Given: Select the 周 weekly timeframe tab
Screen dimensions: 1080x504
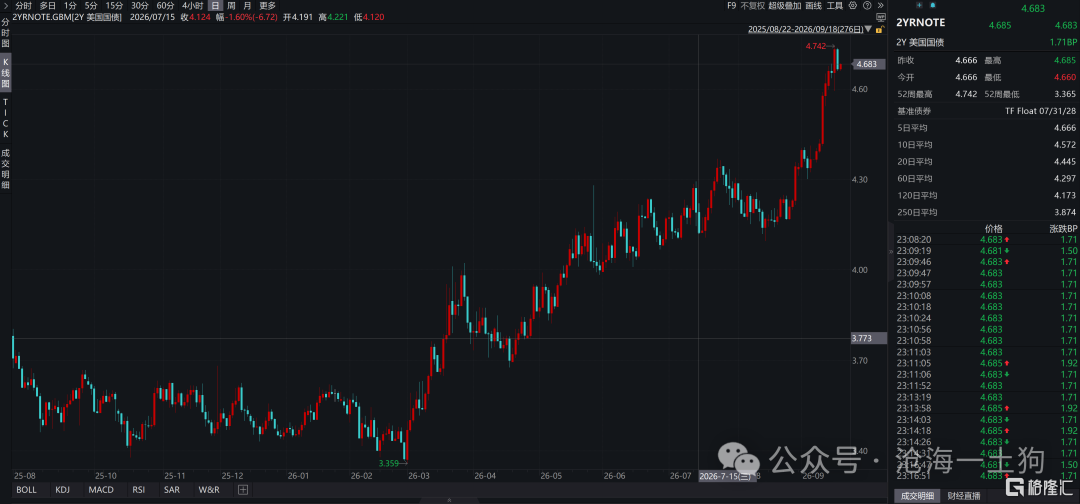Looking at the screenshot, I should pyautogui.click(x=231, y=6).
